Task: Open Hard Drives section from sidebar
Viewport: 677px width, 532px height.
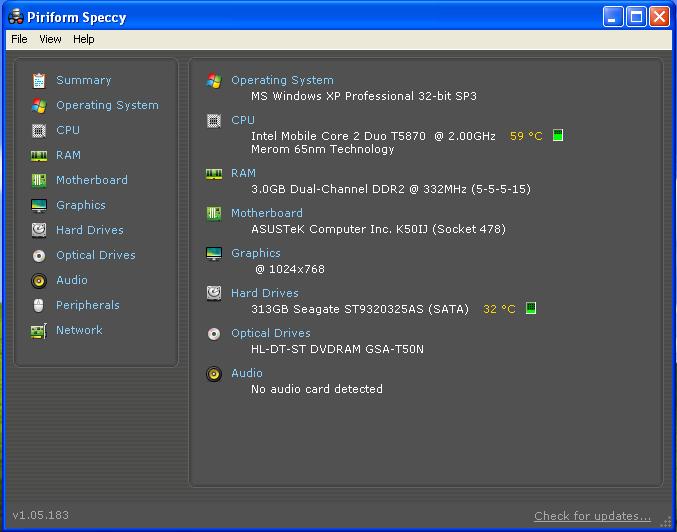Action: point(90,230)
